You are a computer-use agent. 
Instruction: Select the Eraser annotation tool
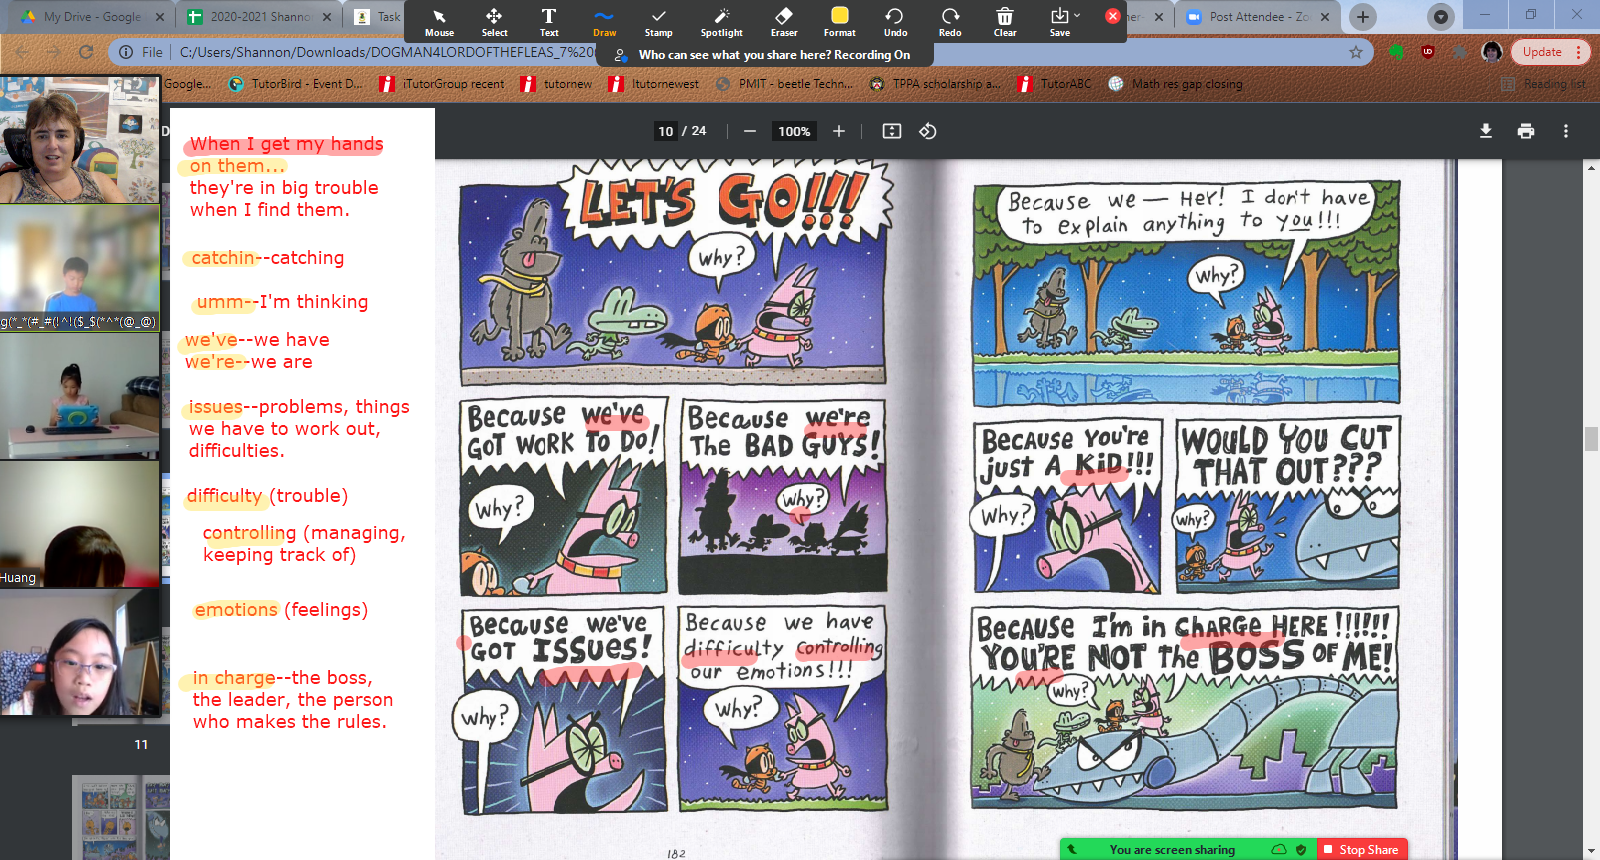(x=784, y=22)
